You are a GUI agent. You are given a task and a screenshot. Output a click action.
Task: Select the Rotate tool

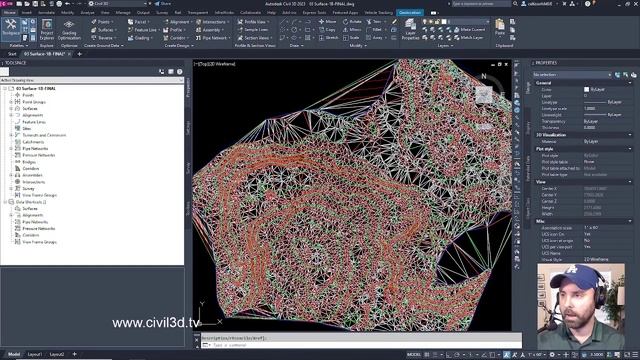click(x=352, y=22)
